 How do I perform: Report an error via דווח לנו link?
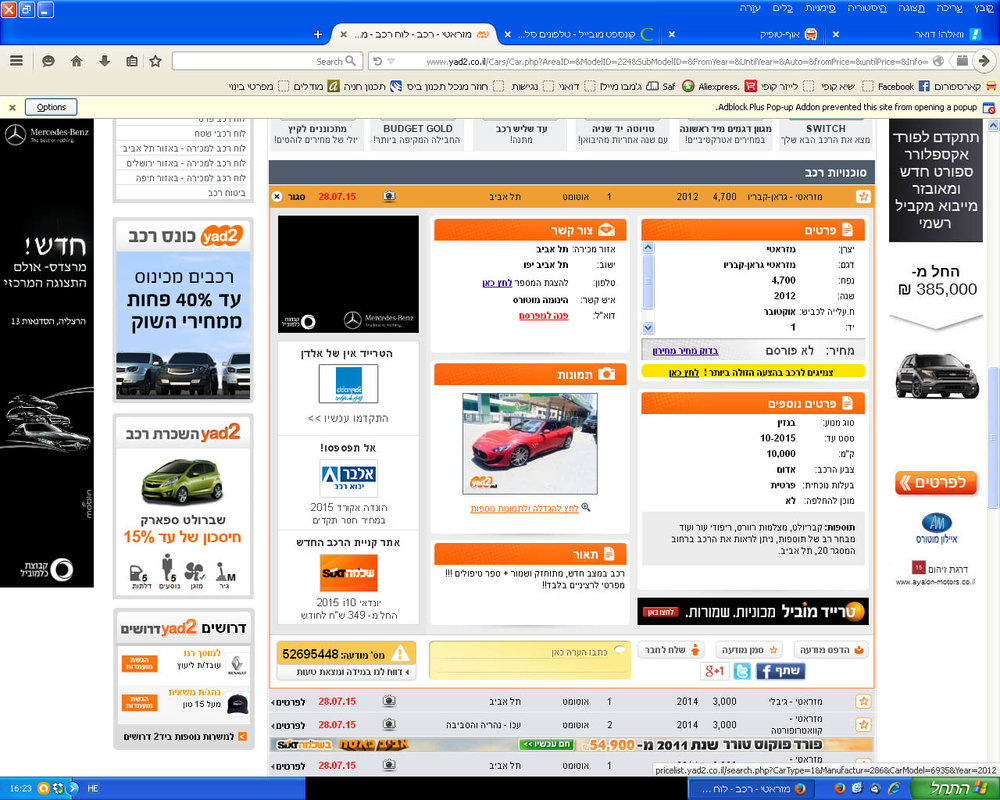tap(346, 672)
